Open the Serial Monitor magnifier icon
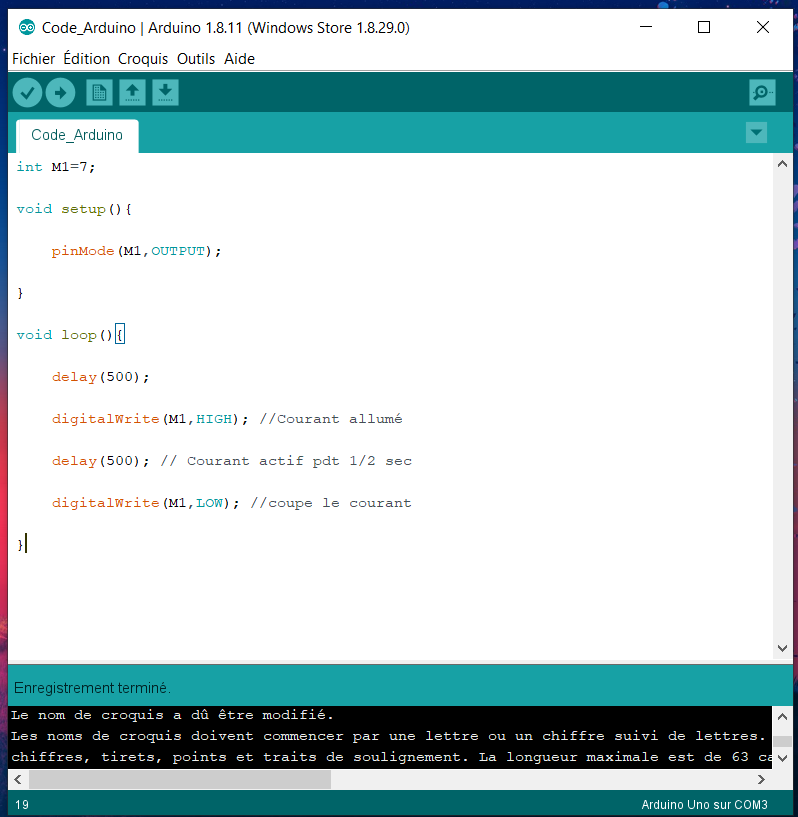Viewport: 798px width, 817px height. pos(762,93)
